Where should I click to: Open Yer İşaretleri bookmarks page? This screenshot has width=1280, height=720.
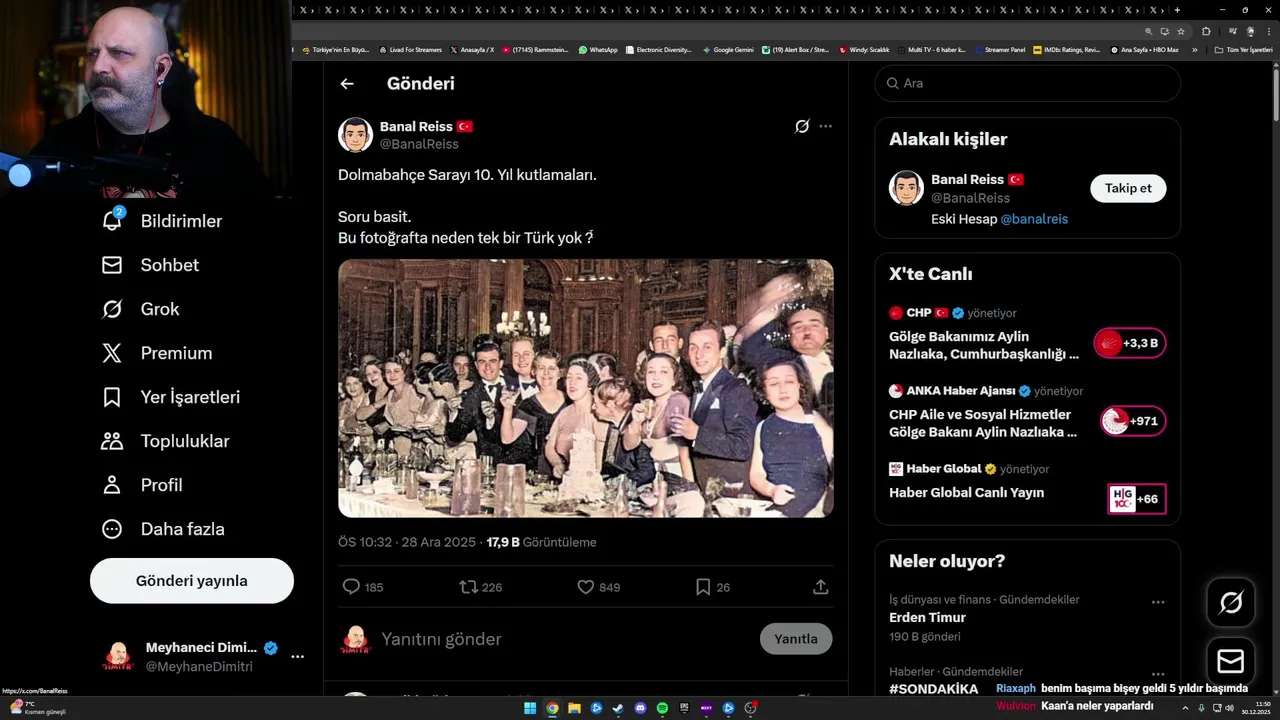(x=171, y=397)
